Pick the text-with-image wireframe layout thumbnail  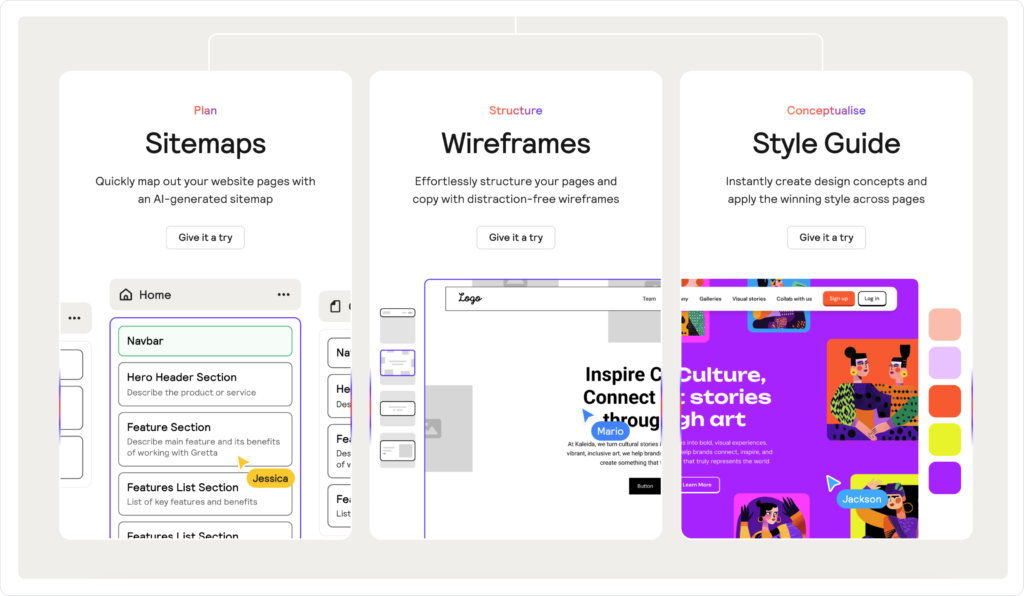[x=397, y=452]
